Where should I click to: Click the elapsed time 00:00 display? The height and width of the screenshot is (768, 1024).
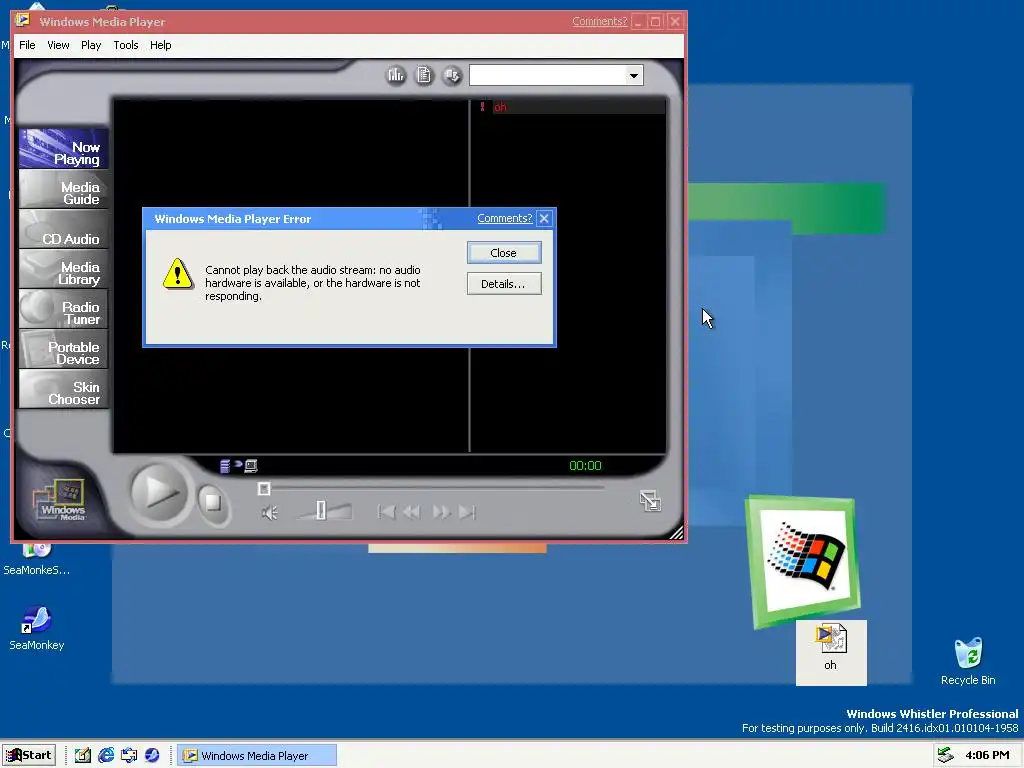(585, 466)
